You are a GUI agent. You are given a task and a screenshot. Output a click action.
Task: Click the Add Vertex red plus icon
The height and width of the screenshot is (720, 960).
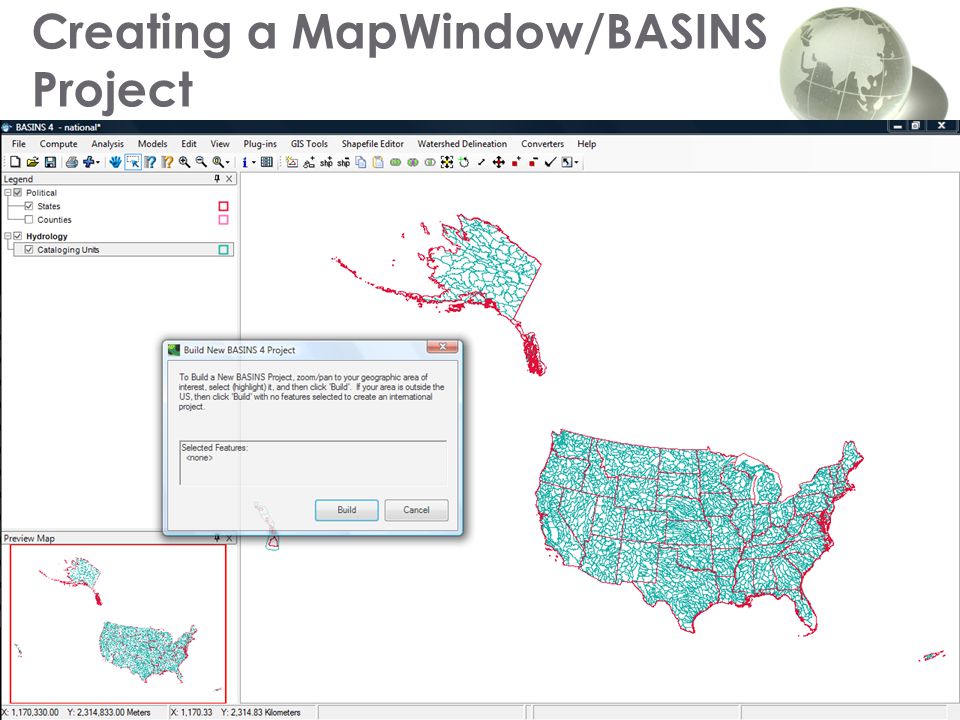tap(516, 162)
